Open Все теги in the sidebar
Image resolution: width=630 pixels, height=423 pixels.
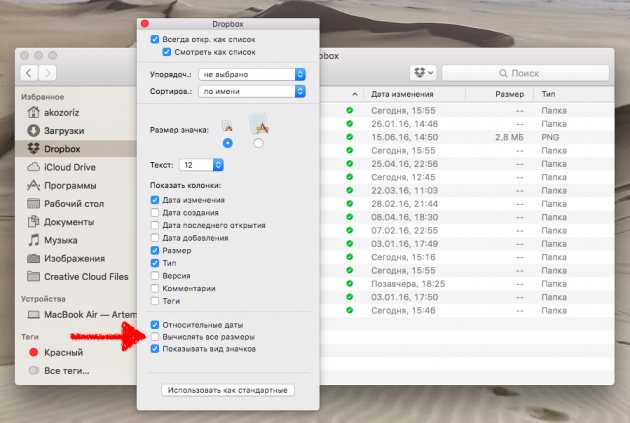[x=76, y=371]
